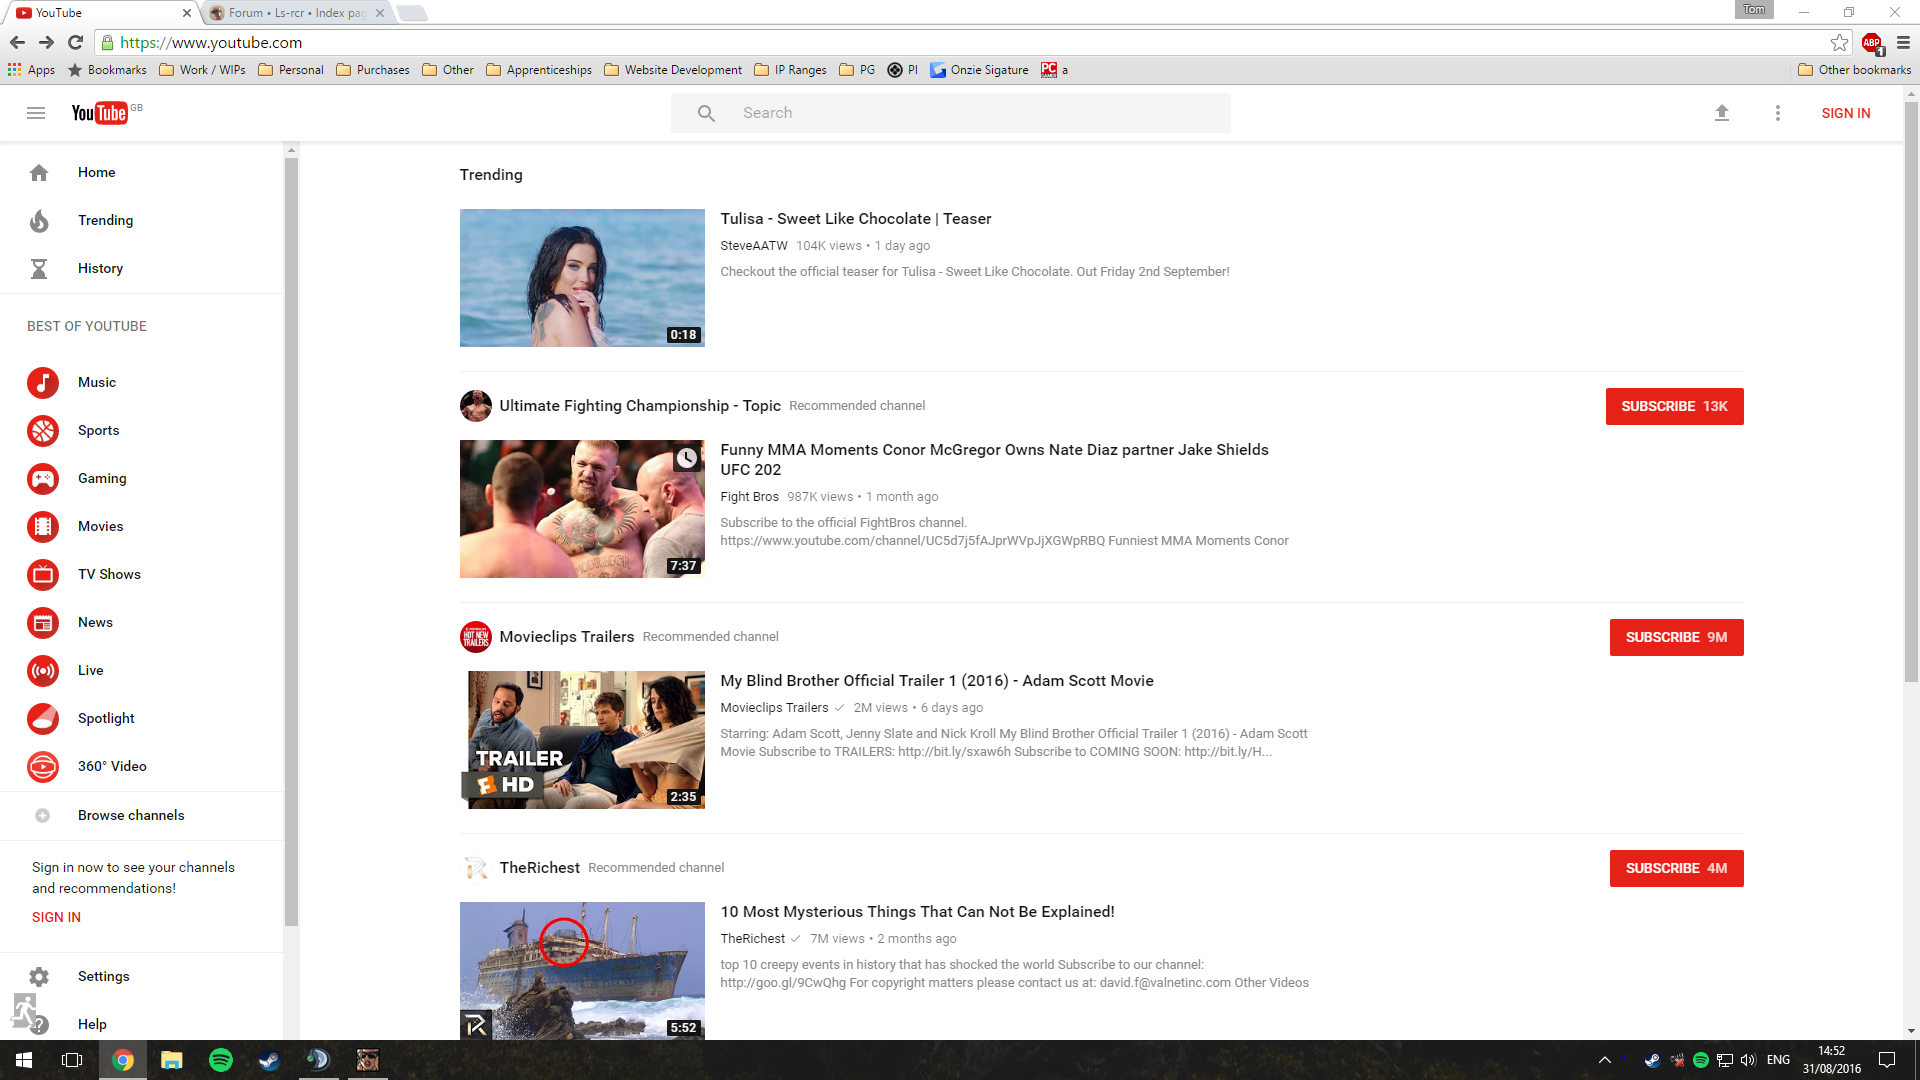The image size is (1920, 1080).
Task: Open the Tulisa Sweet Like Chocolate thumbnail
Action: click(582, 278)
